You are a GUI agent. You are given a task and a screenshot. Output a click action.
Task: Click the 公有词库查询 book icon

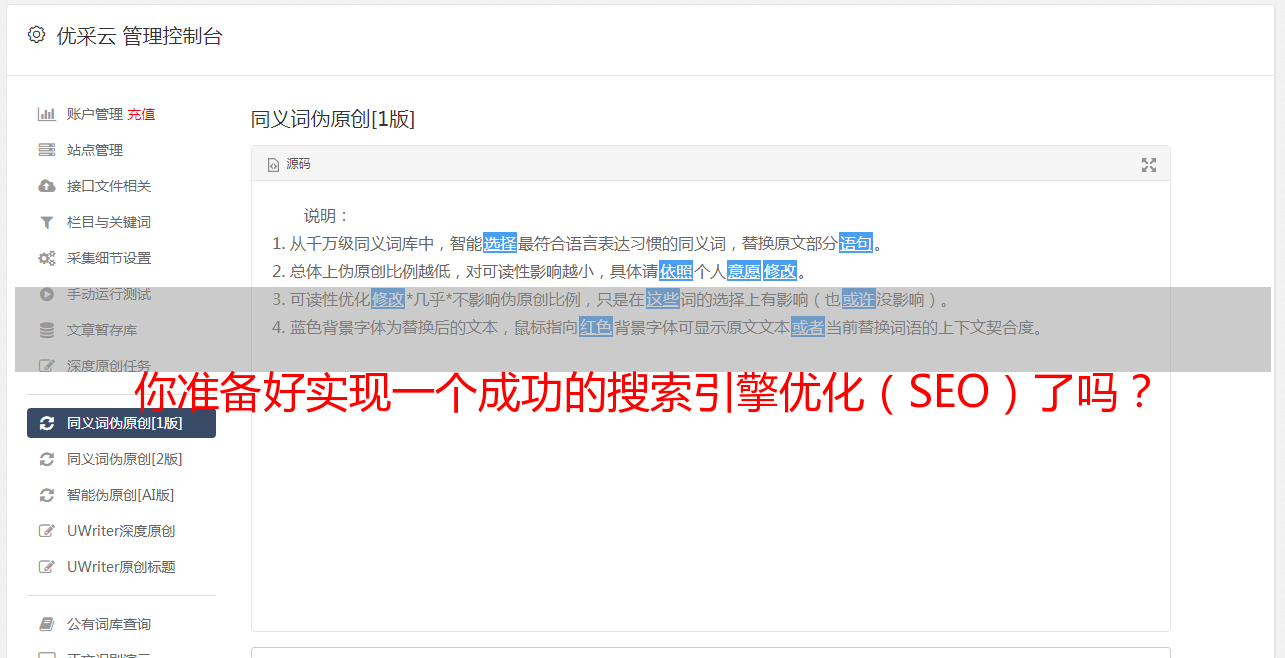tap(46, 624)
